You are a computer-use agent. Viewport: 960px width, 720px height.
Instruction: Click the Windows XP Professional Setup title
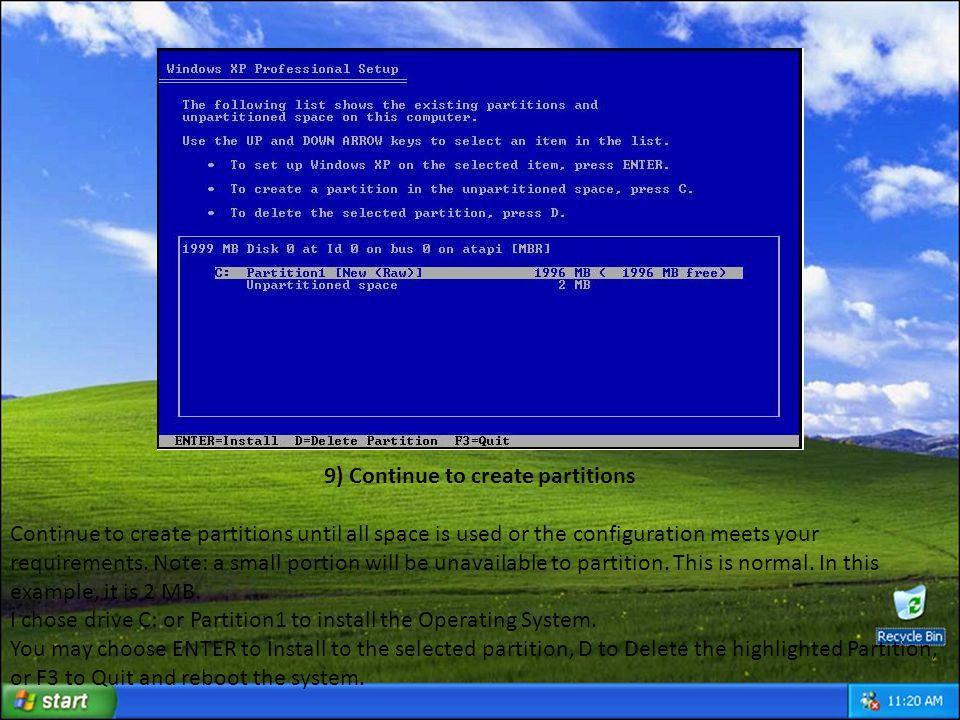[x=282, y=69]
